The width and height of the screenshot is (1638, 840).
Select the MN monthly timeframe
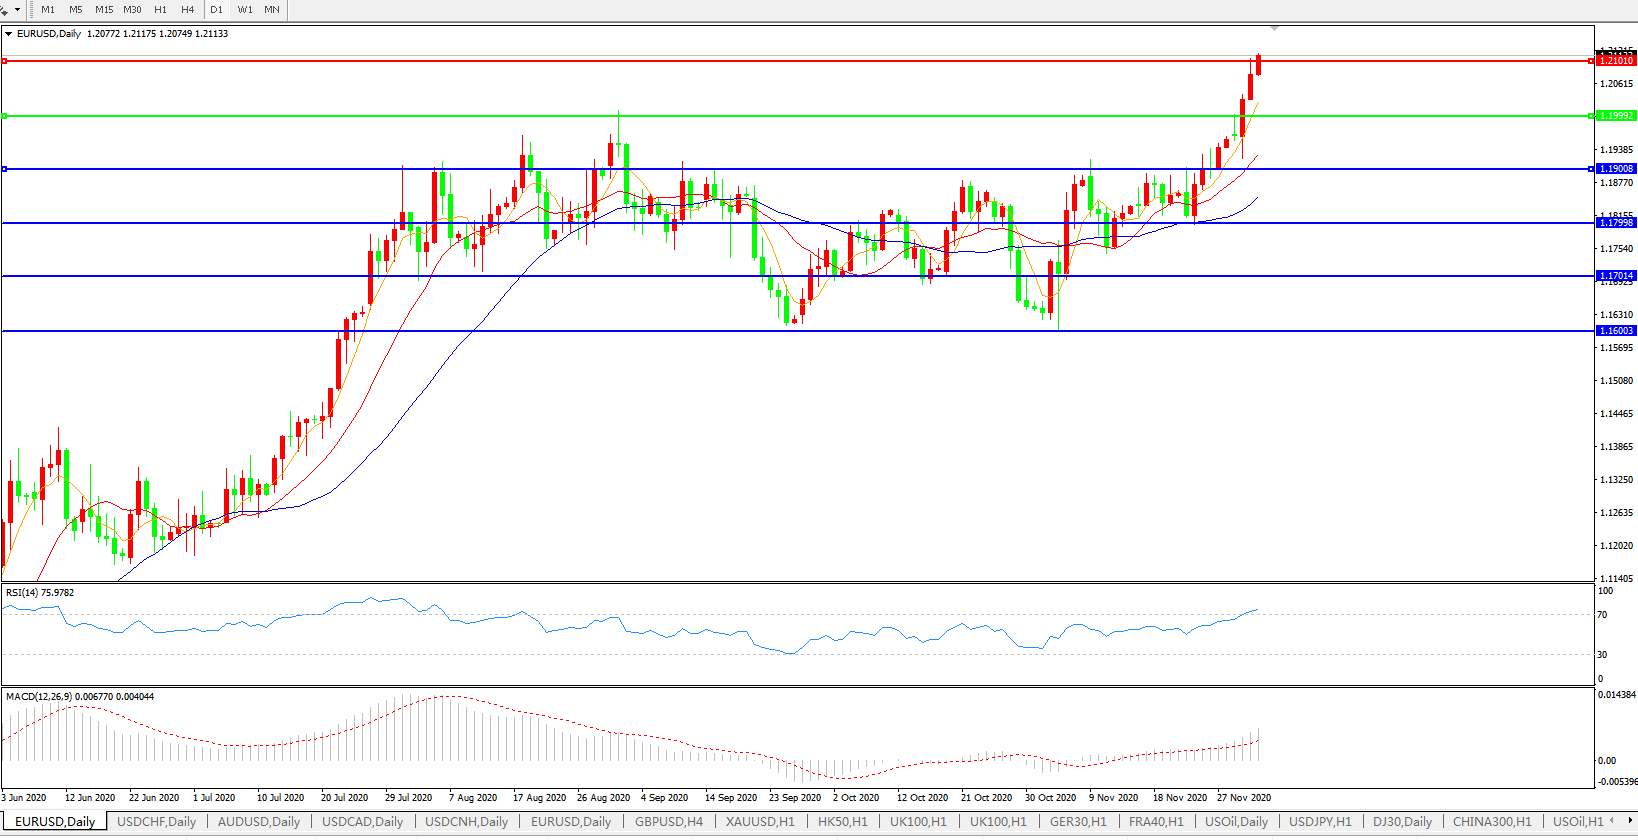tap(272, 10)
